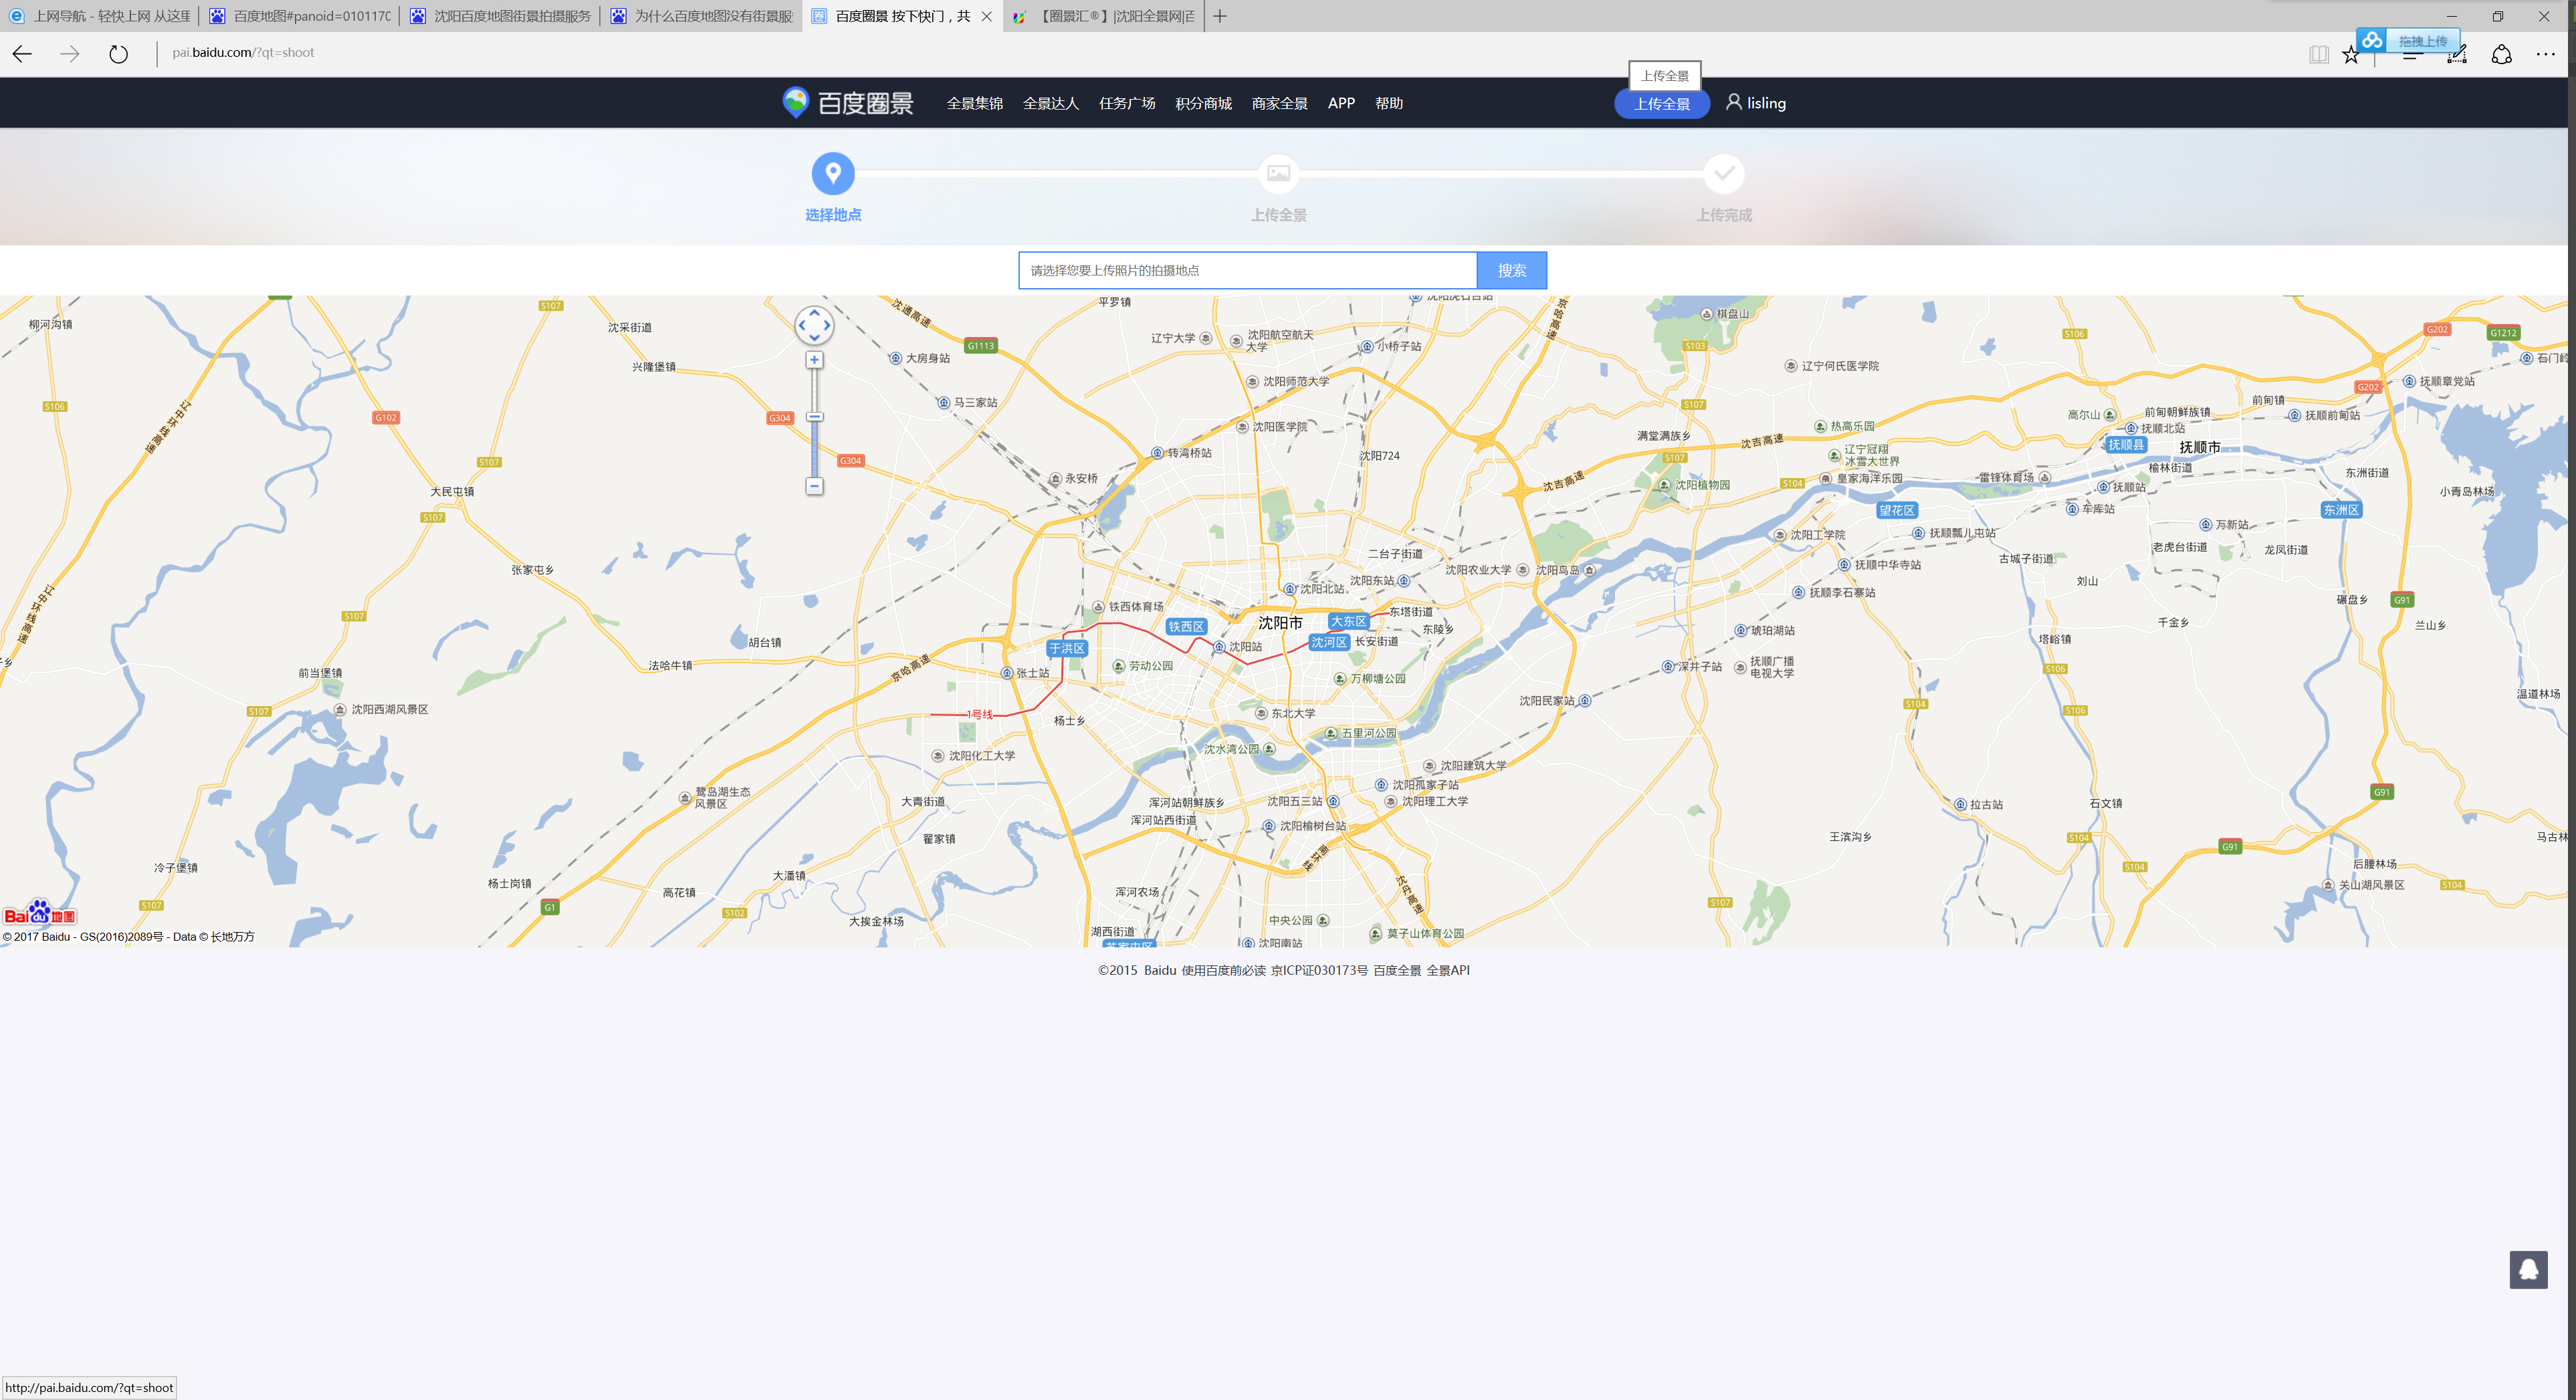This screenshot has width=2576, height=1400.
Task: Close the 百度圈景 tab
Action: [987, 16]
